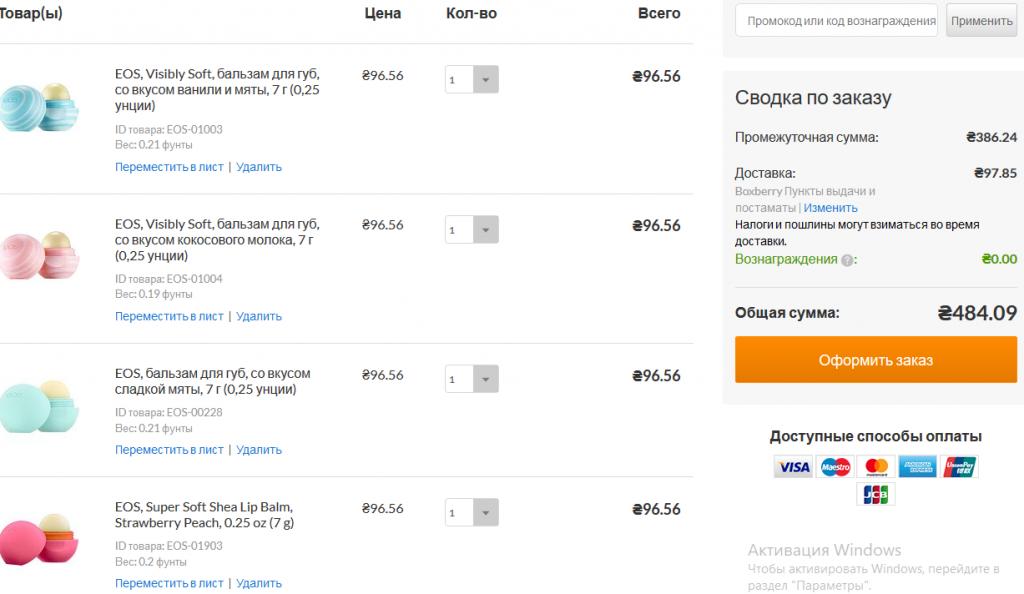Open the coconut milk lip balm product image
The image size is (1024, 594).
tap(39, 255)
